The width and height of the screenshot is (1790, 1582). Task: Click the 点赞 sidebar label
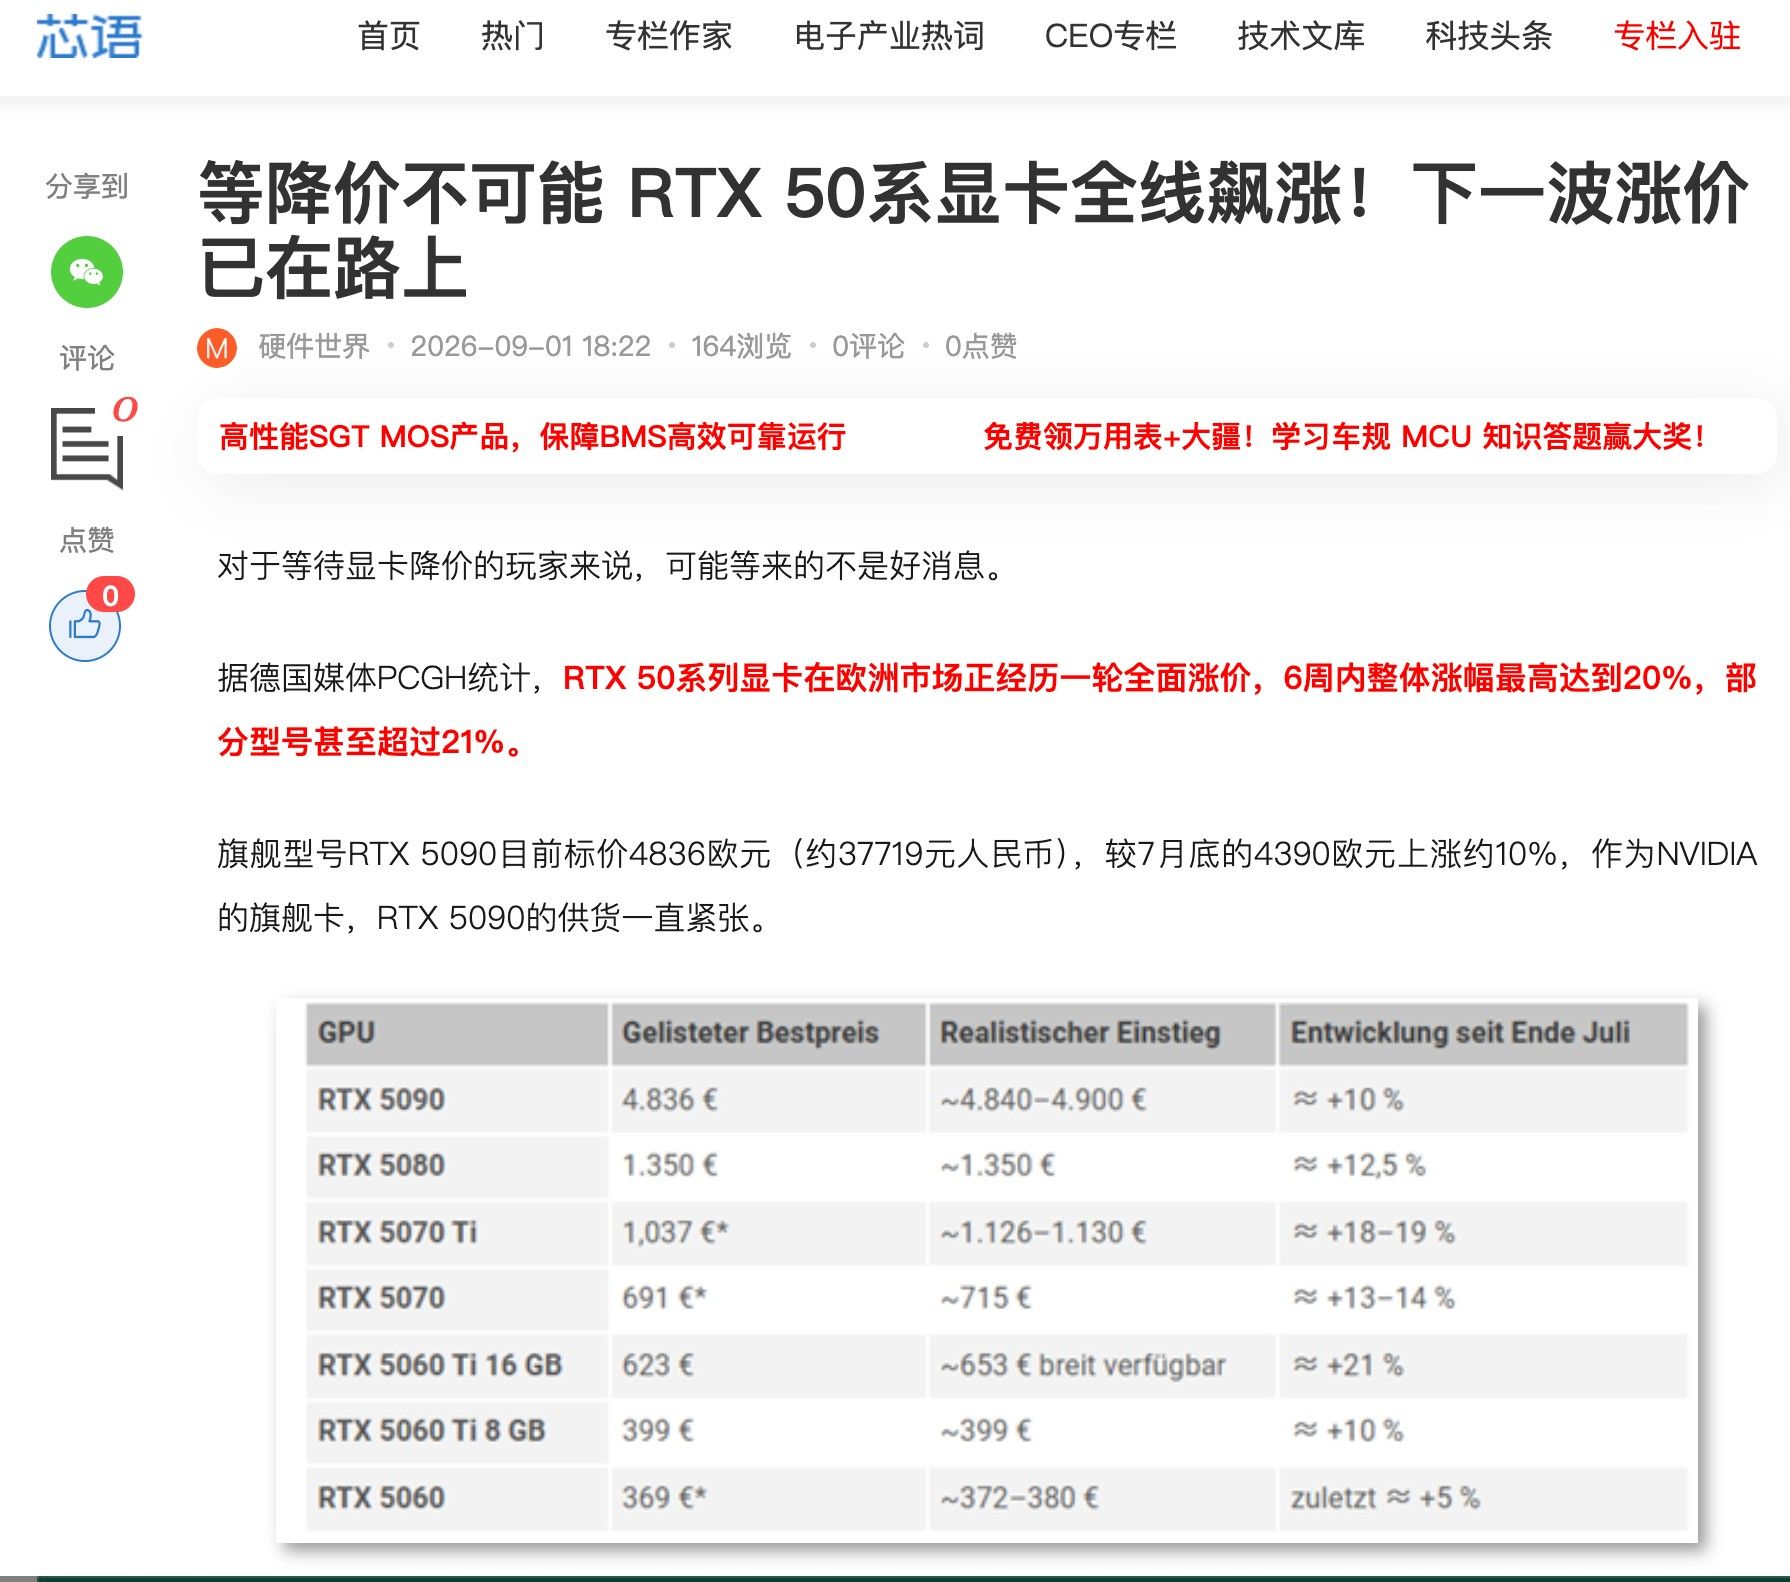coord(87,540)
